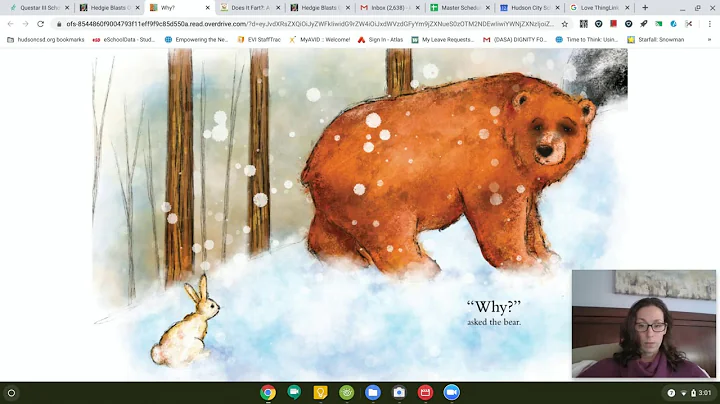720x404 pixels.
Task: Close the Love ThingLink tab
Action: [x=627, y=8]
